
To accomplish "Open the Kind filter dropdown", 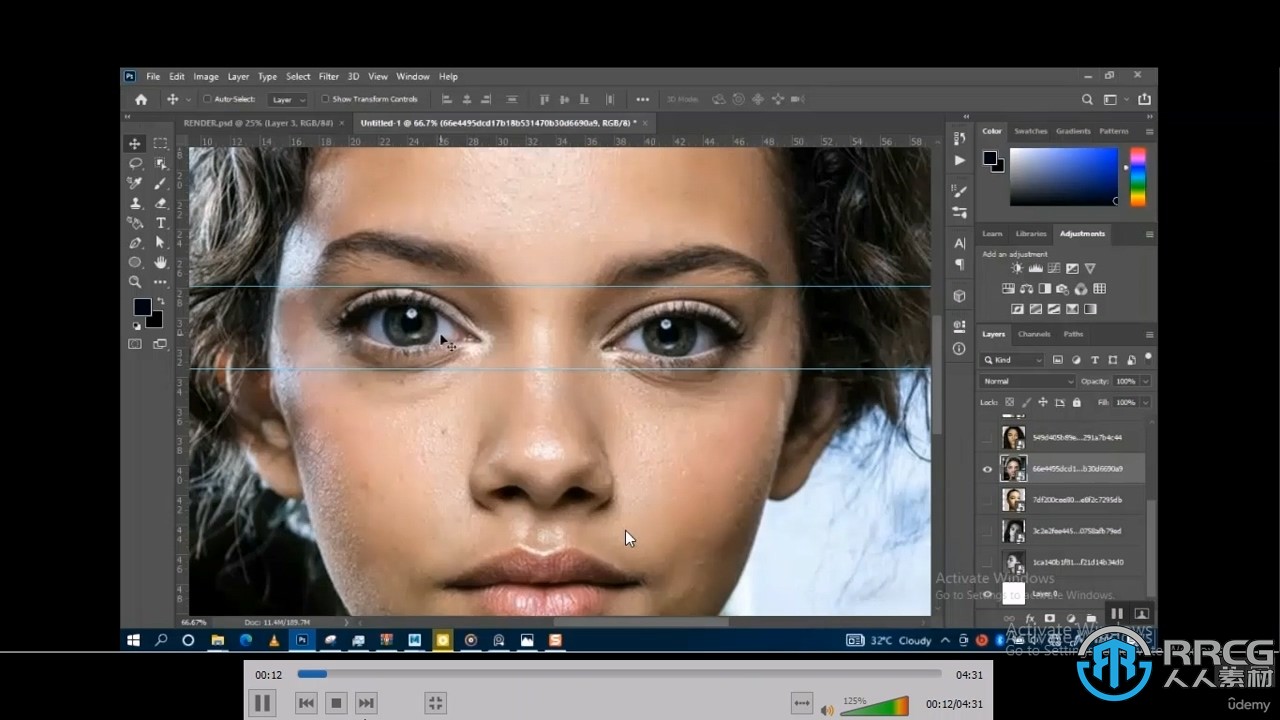I will point(1013,360).
